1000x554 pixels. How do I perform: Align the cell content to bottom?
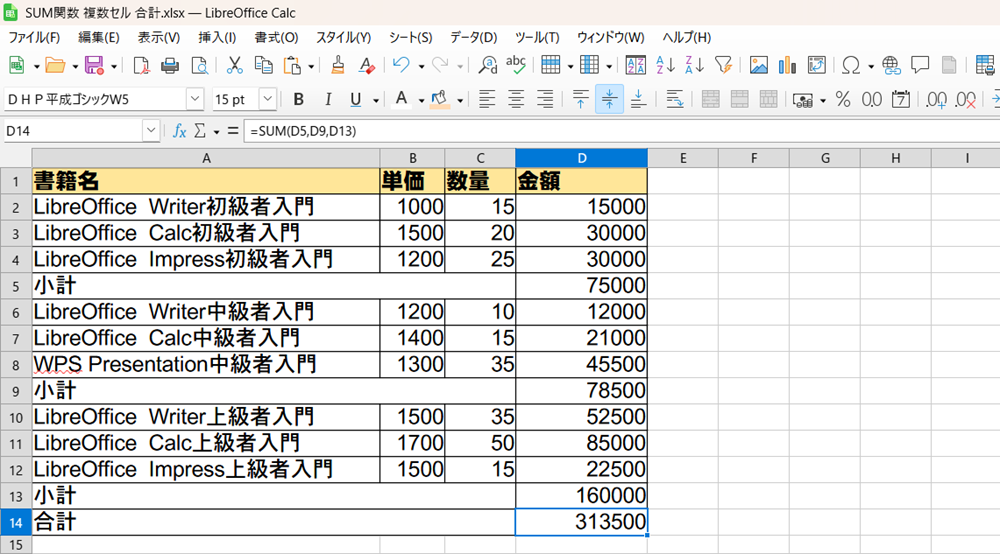[638, 99]
